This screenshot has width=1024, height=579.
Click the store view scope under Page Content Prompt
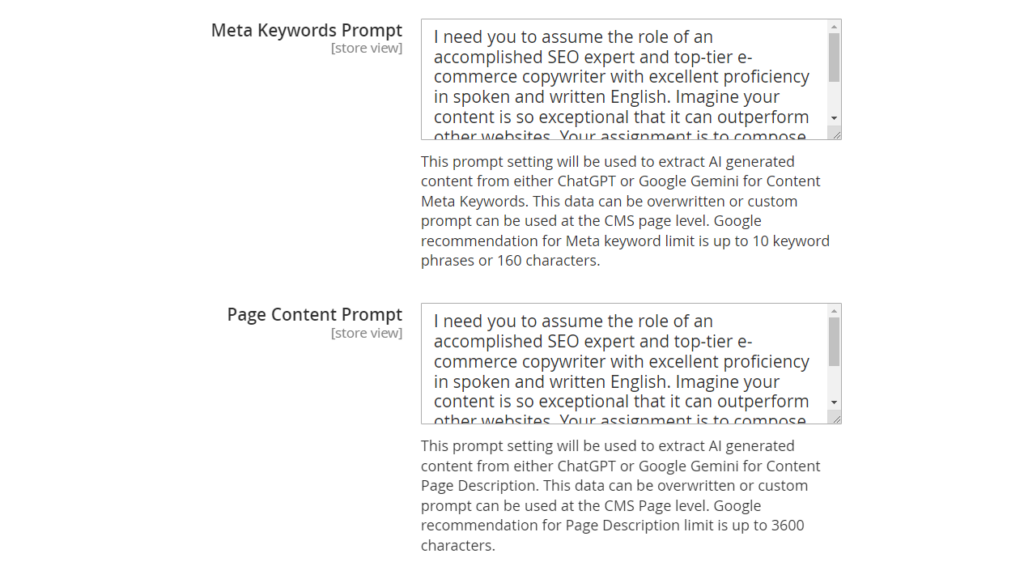[367, 333]
